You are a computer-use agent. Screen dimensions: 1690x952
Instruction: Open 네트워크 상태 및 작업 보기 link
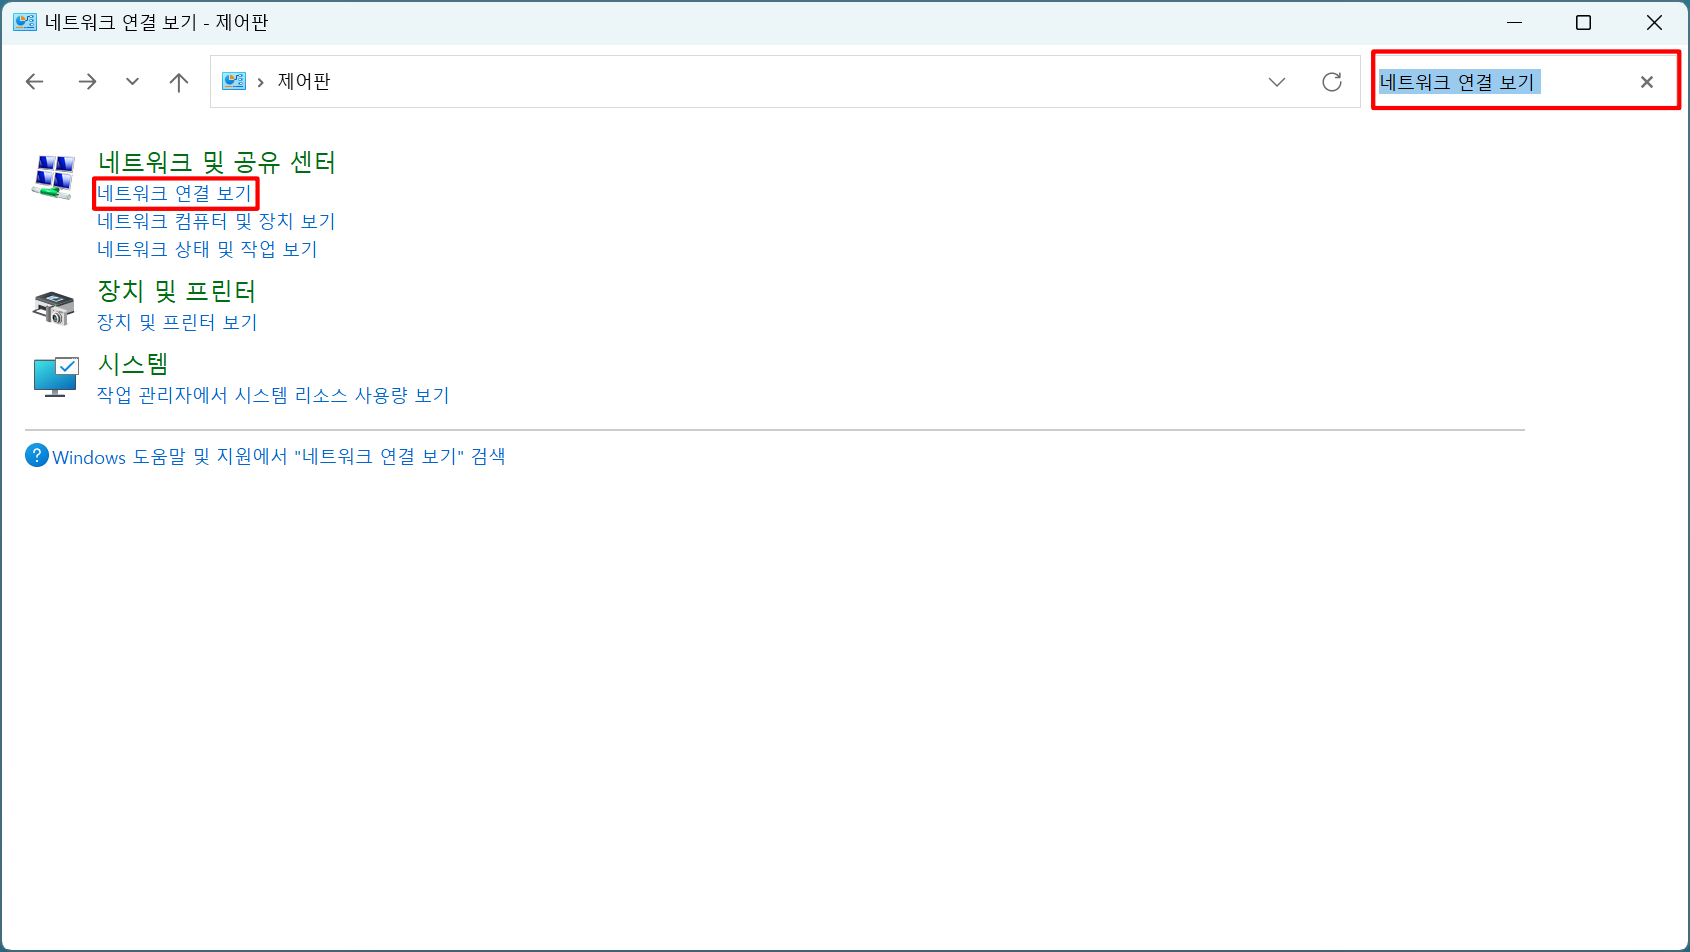point(207,249)
